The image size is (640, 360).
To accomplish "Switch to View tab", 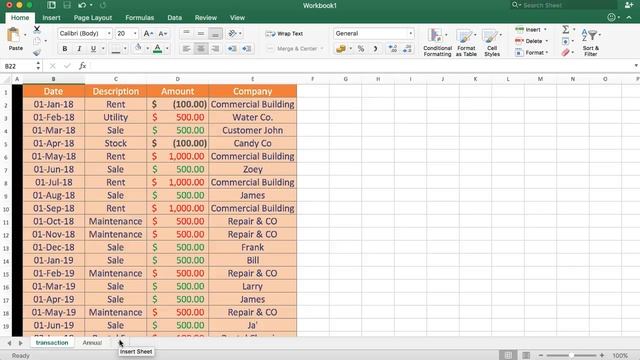I will 237,18.
